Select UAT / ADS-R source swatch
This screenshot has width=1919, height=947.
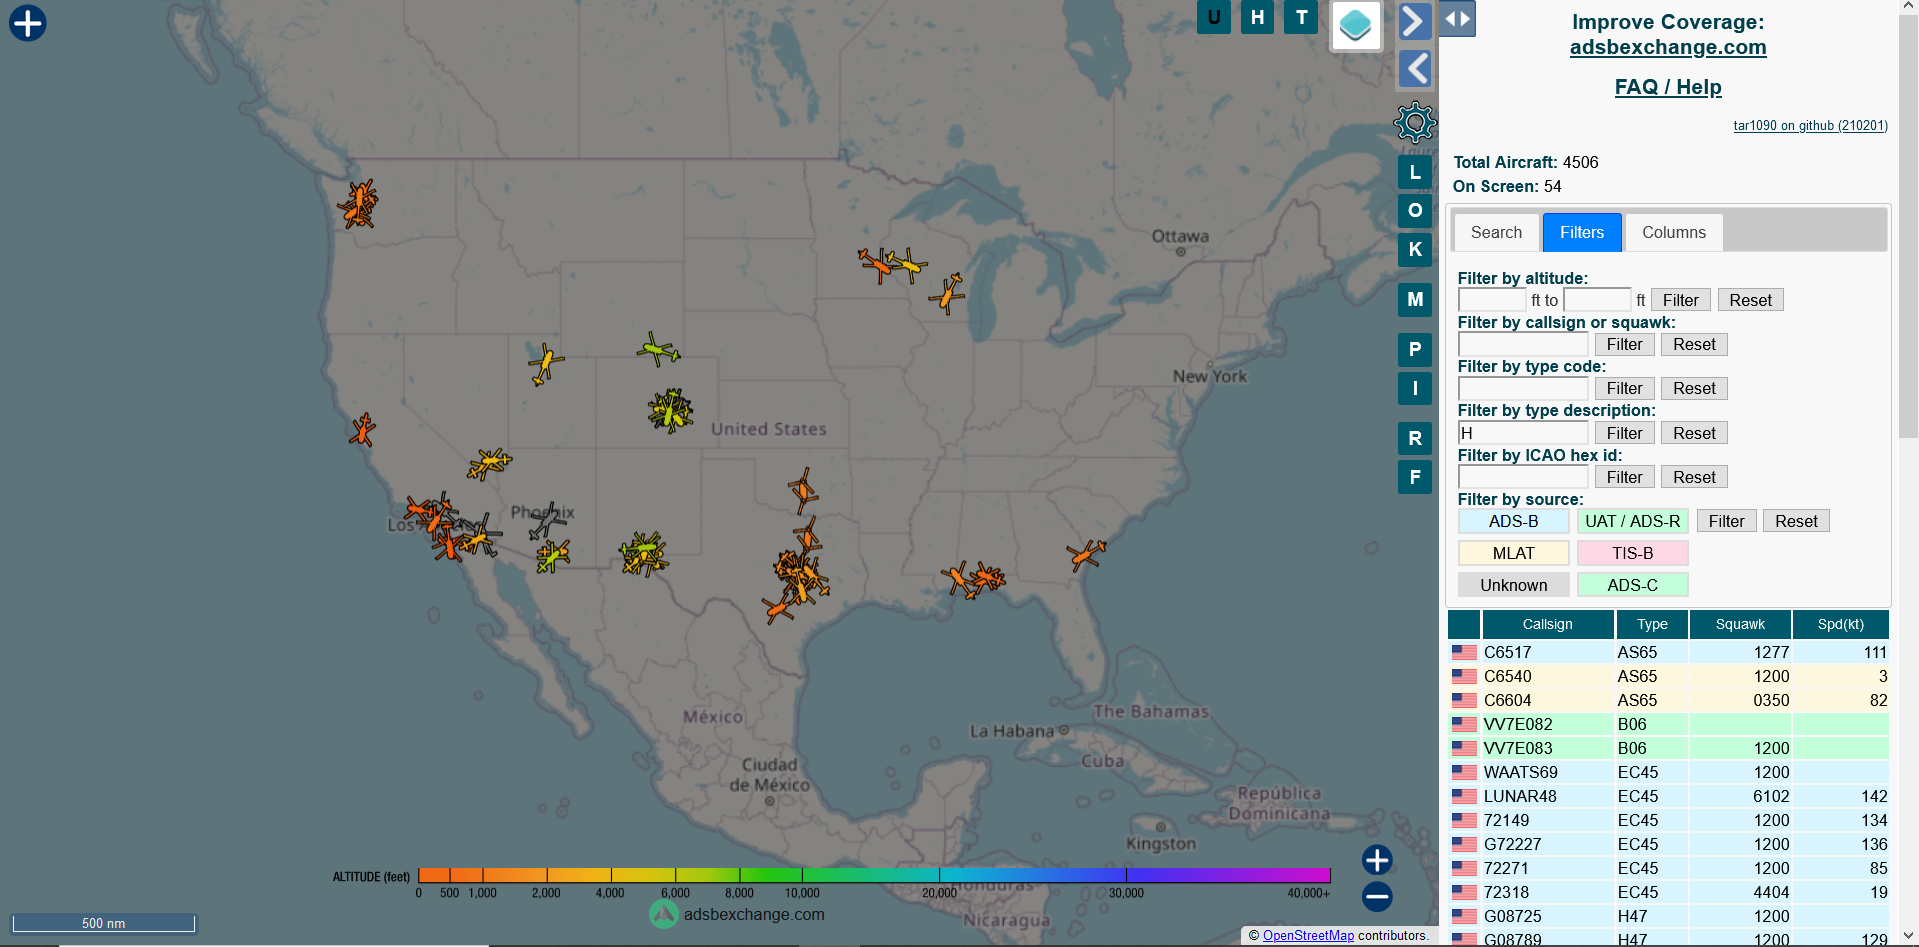click(x=1632, y=521)
